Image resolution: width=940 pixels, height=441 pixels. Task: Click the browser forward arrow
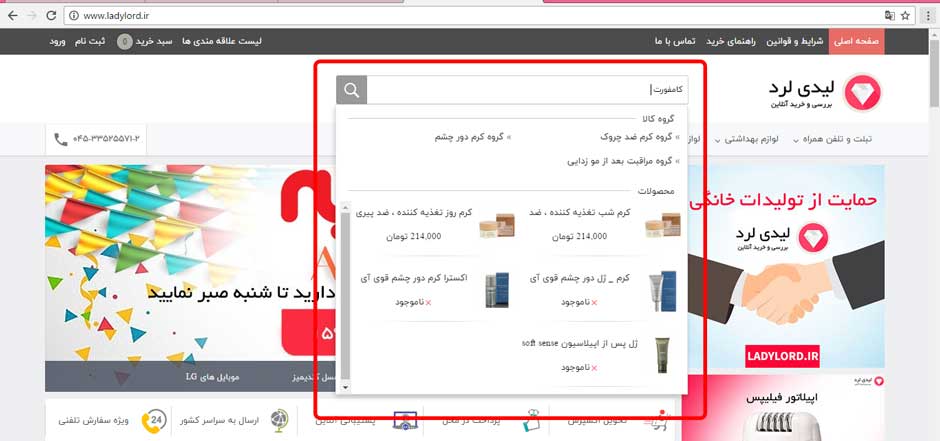(x=32, y=16)
